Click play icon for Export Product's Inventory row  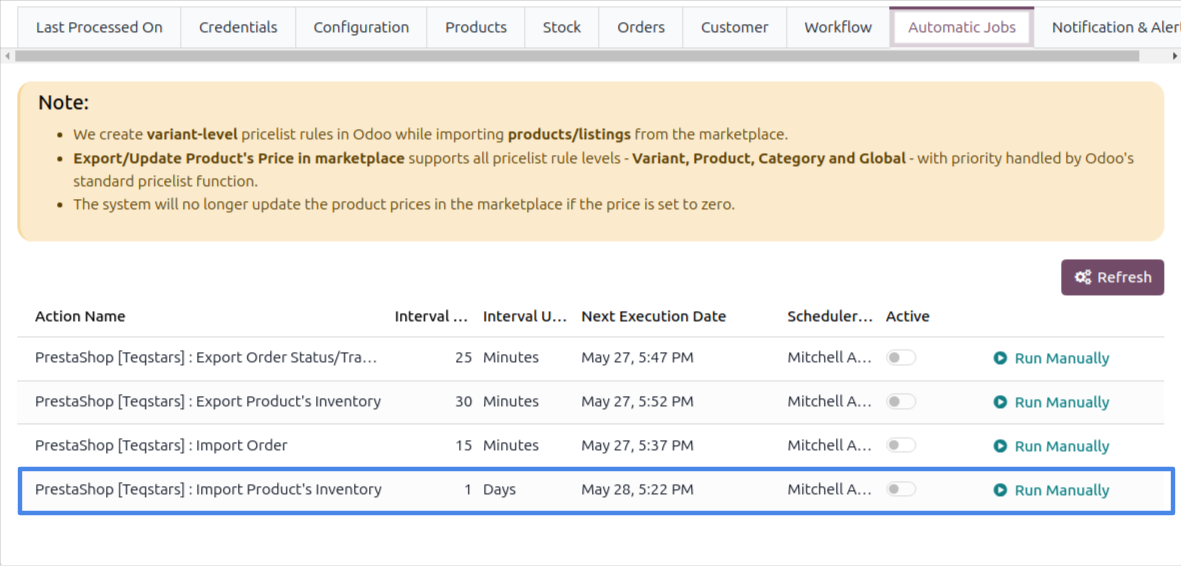click(x=1000, y=402)
